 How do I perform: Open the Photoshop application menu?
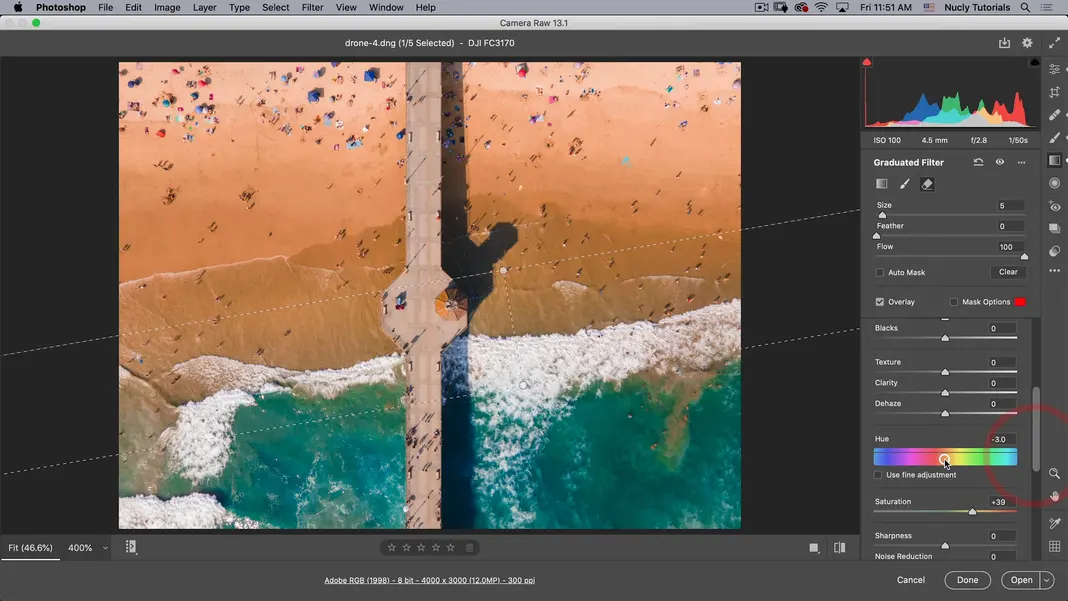click(61, 7)
